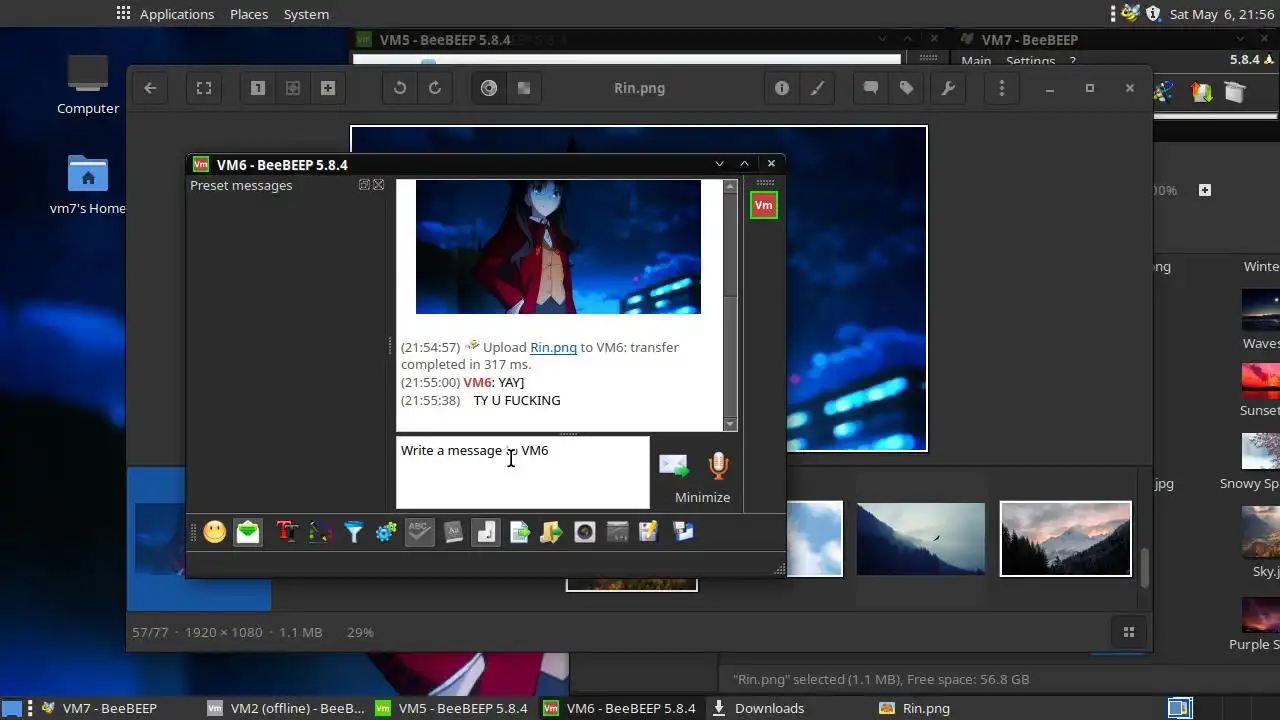Screen dimensions: 1280x720
Task: Click the Minimize label under the microphone
Action: (x=702, y=497)
